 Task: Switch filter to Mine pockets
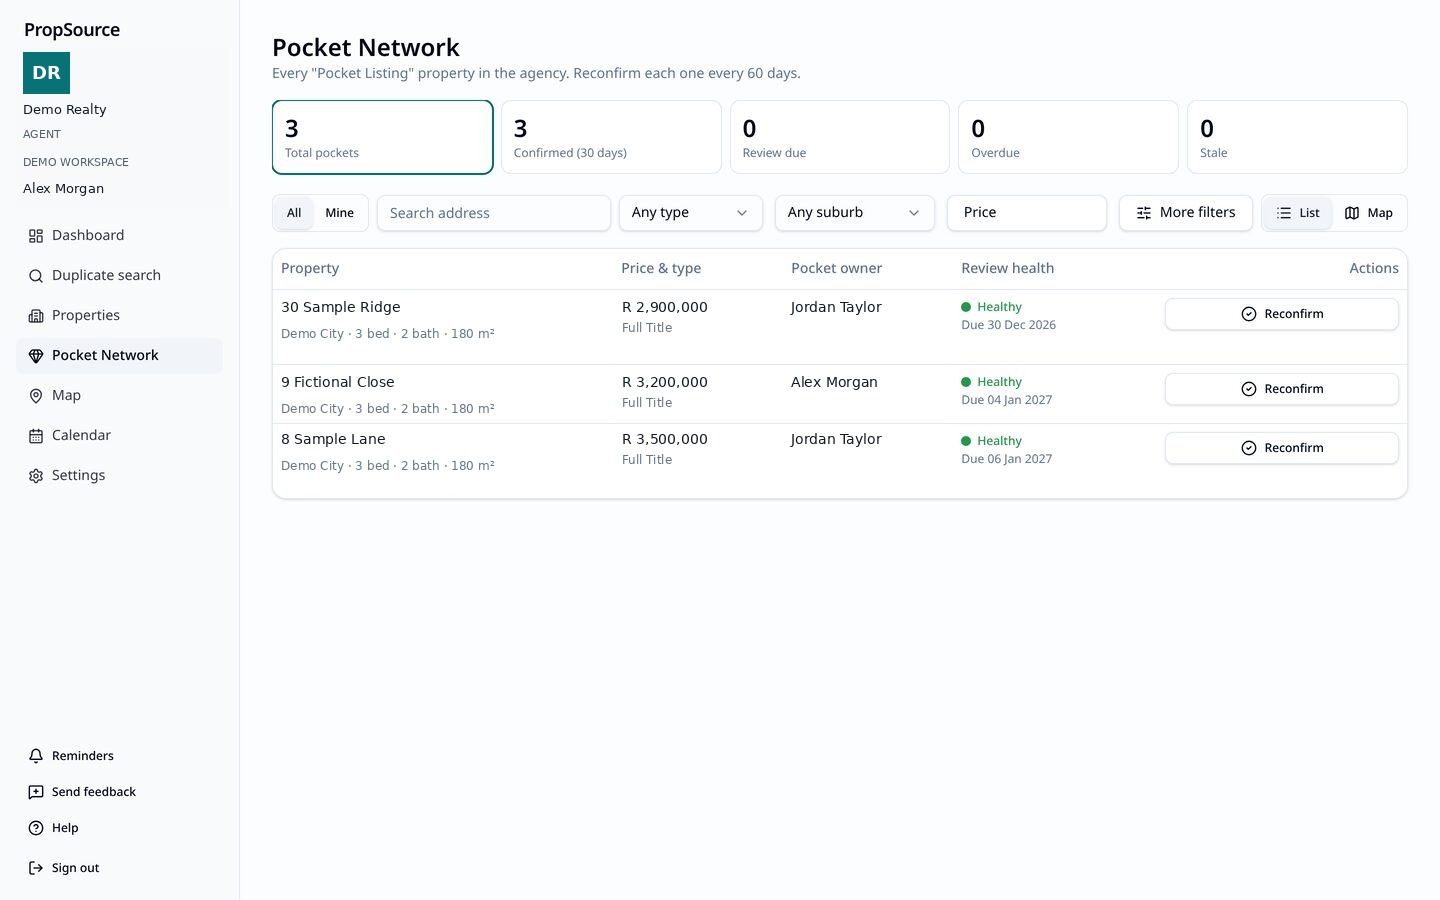(x=340, y=213)
